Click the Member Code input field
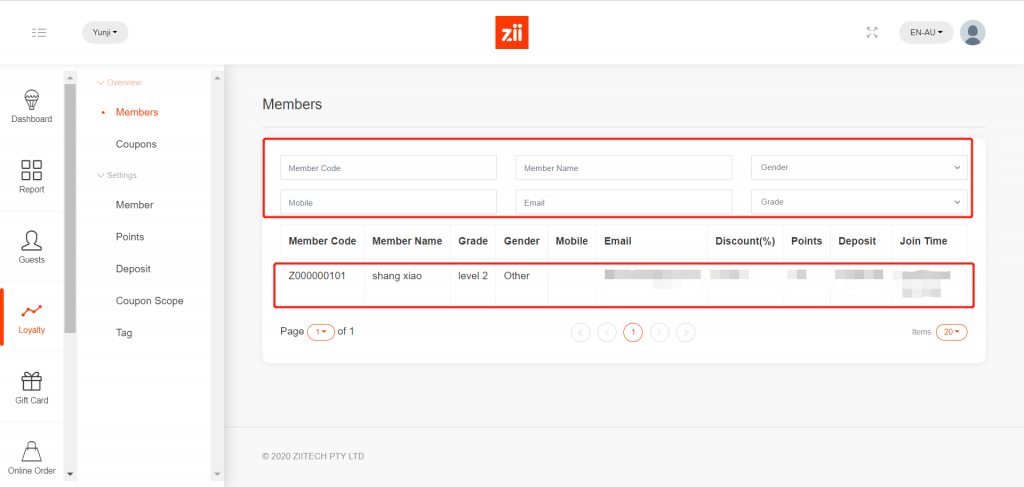 point(388,168)
